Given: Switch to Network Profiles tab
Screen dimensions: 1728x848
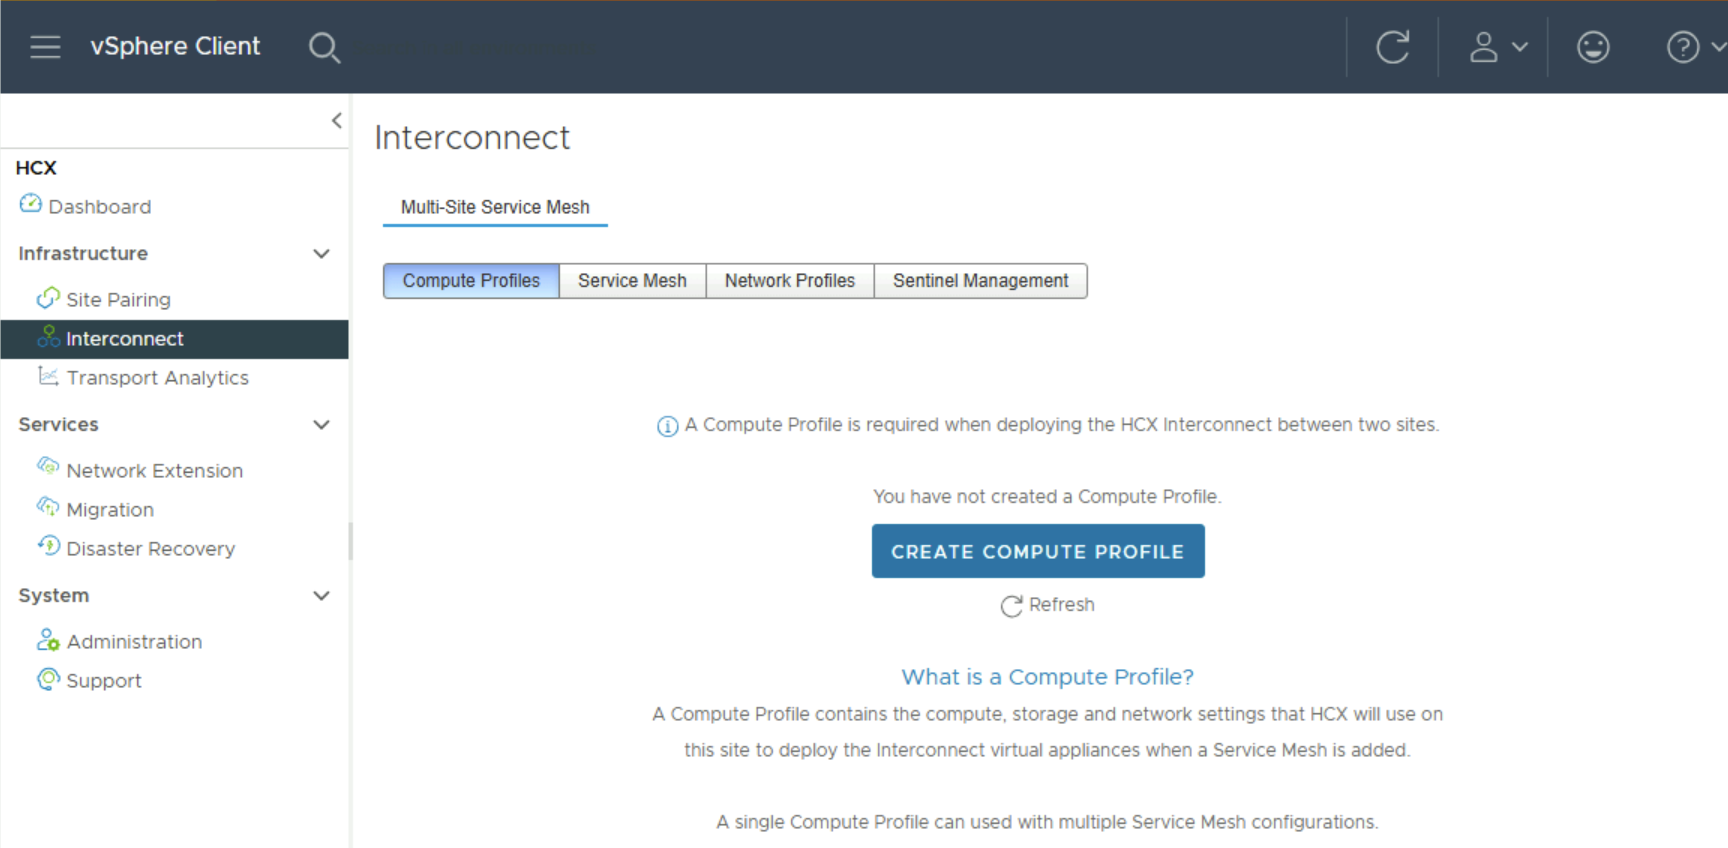Looking at the screenshot, I should point(790,281).
